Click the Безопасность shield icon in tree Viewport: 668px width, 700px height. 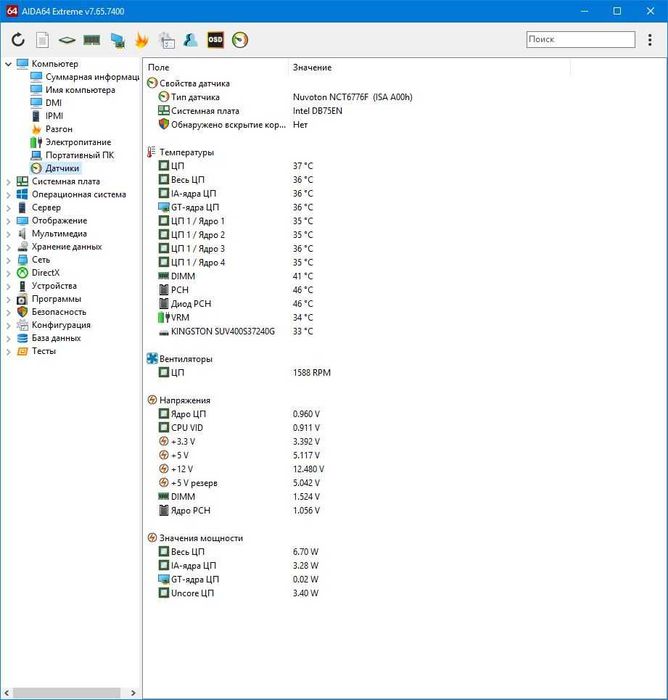pyautogui.click(x=22, y=312)
